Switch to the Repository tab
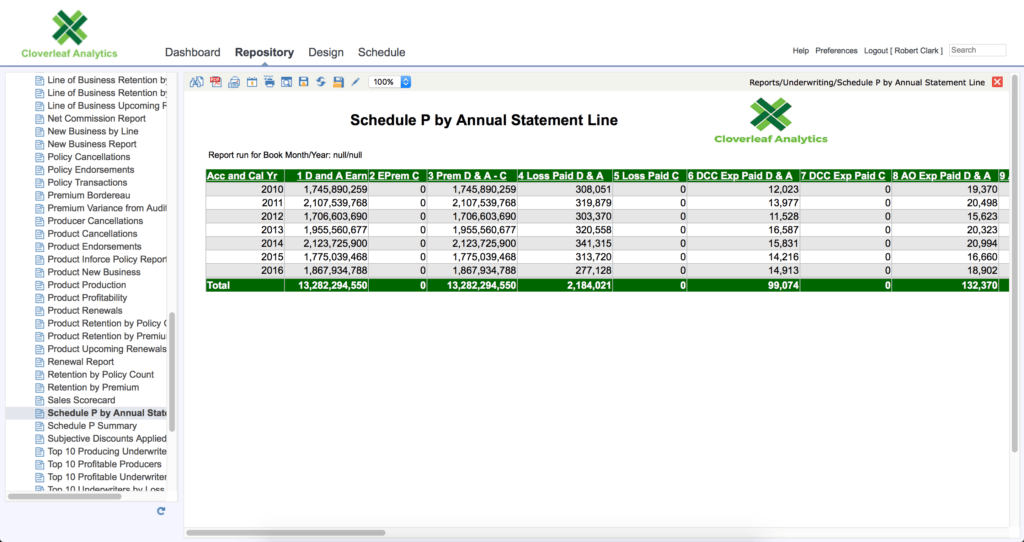The width and height of the screenshot is (1024, 542). [264, 52]
